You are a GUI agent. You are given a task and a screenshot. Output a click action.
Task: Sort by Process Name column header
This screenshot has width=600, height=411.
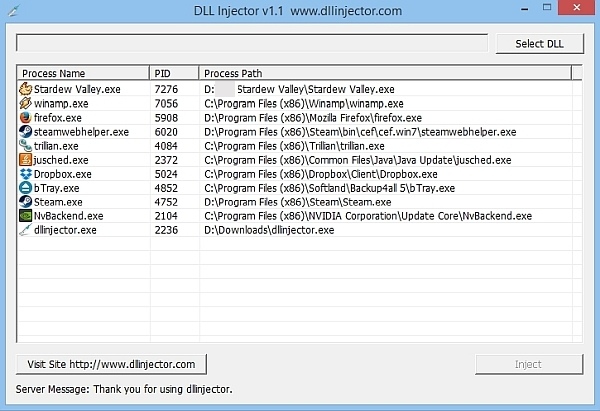tap(83, 73)
